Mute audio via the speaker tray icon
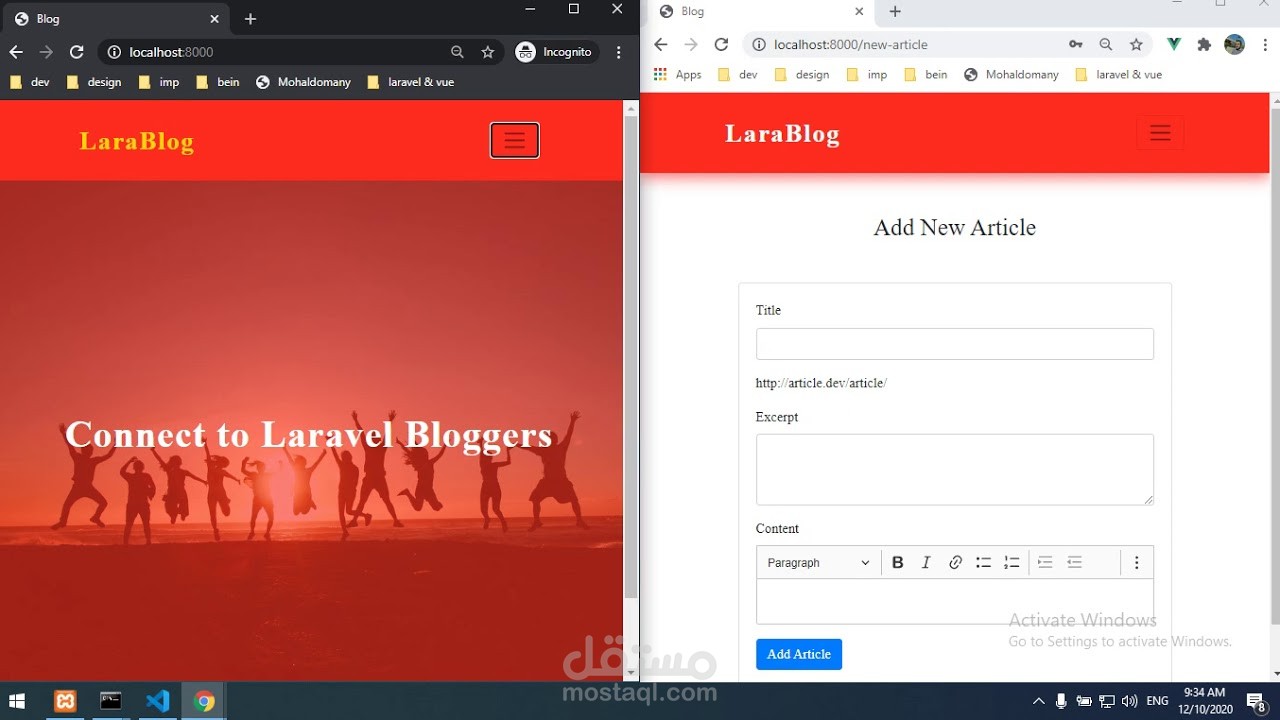The width and height of the screenshot is (1280, 720). [1131, 700]
